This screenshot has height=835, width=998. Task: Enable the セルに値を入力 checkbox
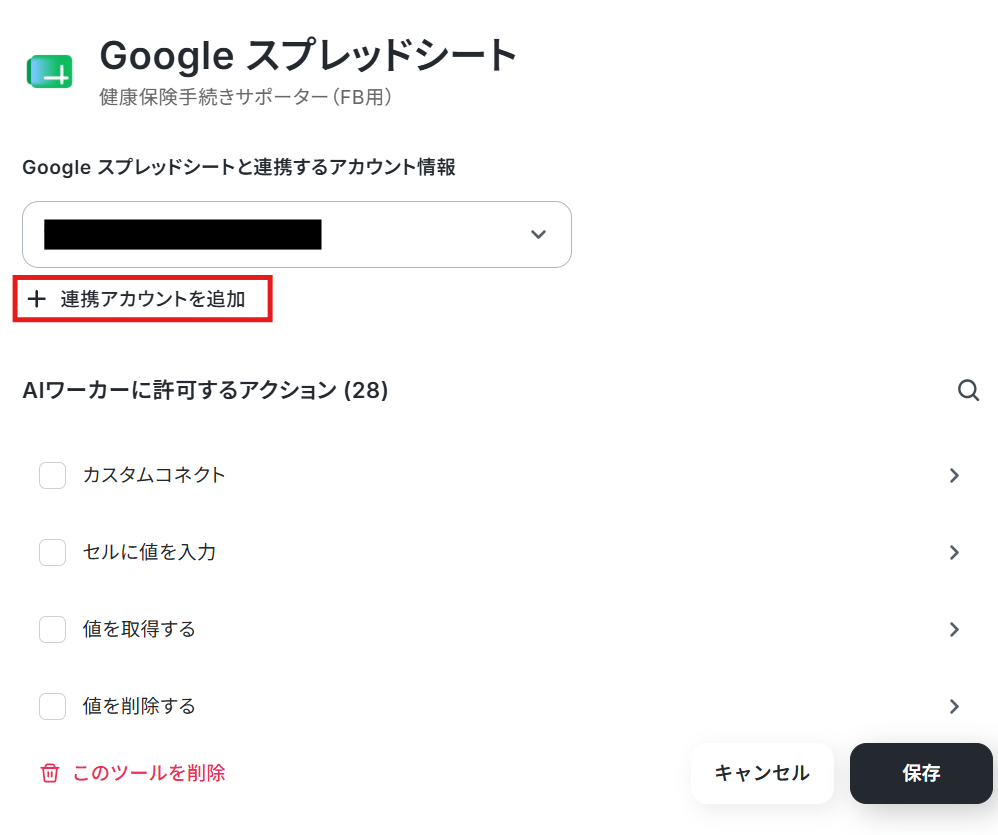point(52,552)
